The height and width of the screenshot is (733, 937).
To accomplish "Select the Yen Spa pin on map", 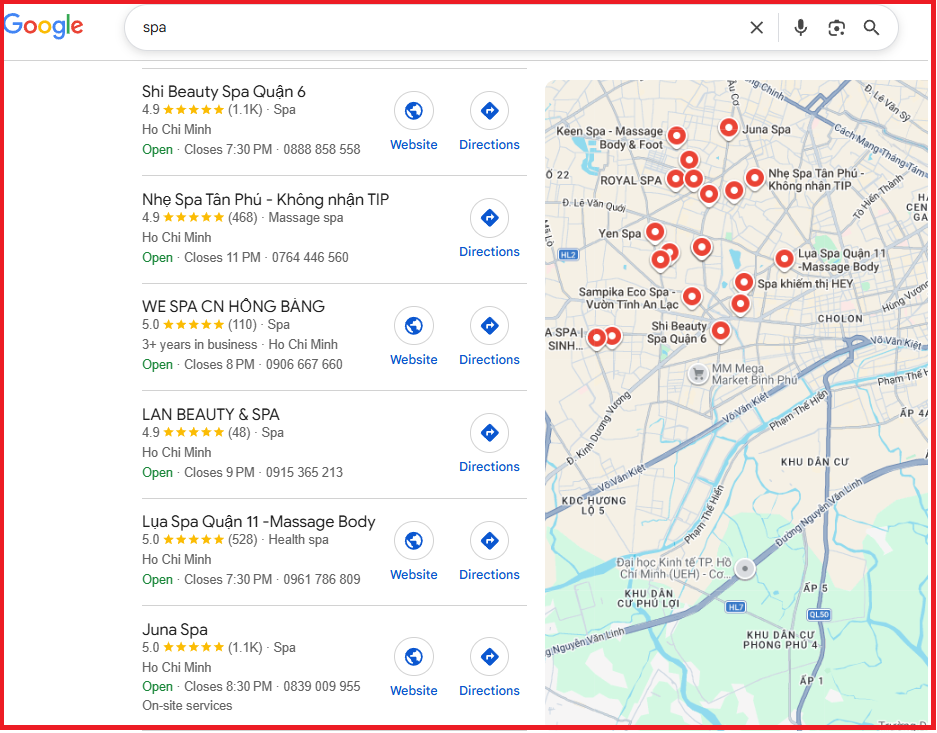I will point(655,232).
